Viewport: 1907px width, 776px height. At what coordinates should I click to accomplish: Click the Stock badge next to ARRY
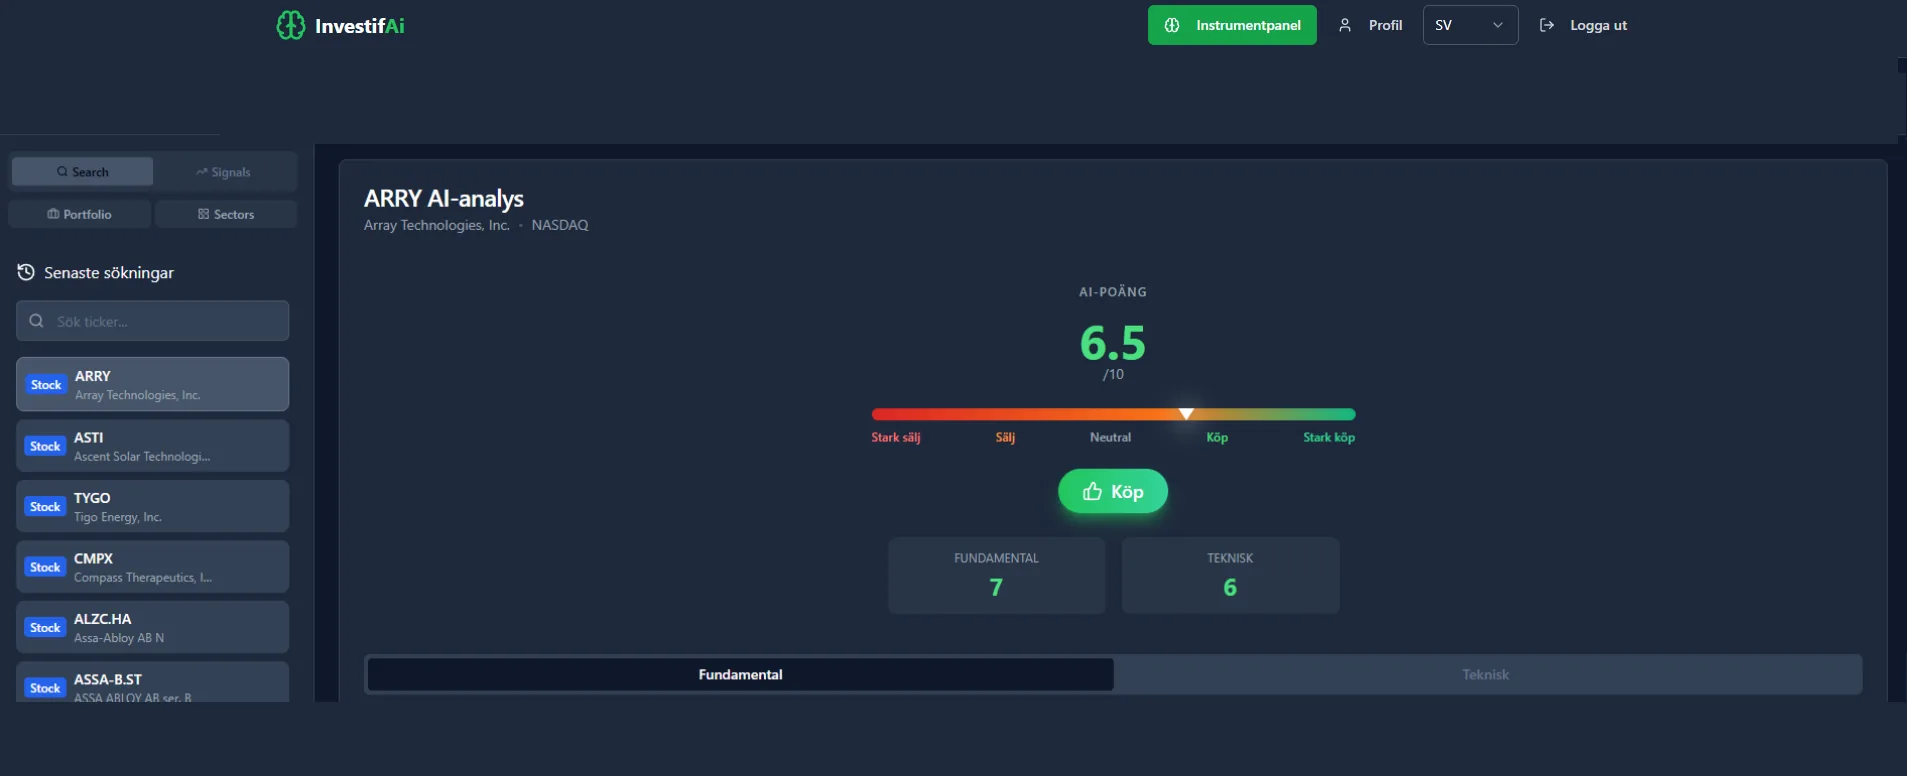[46, 385]
